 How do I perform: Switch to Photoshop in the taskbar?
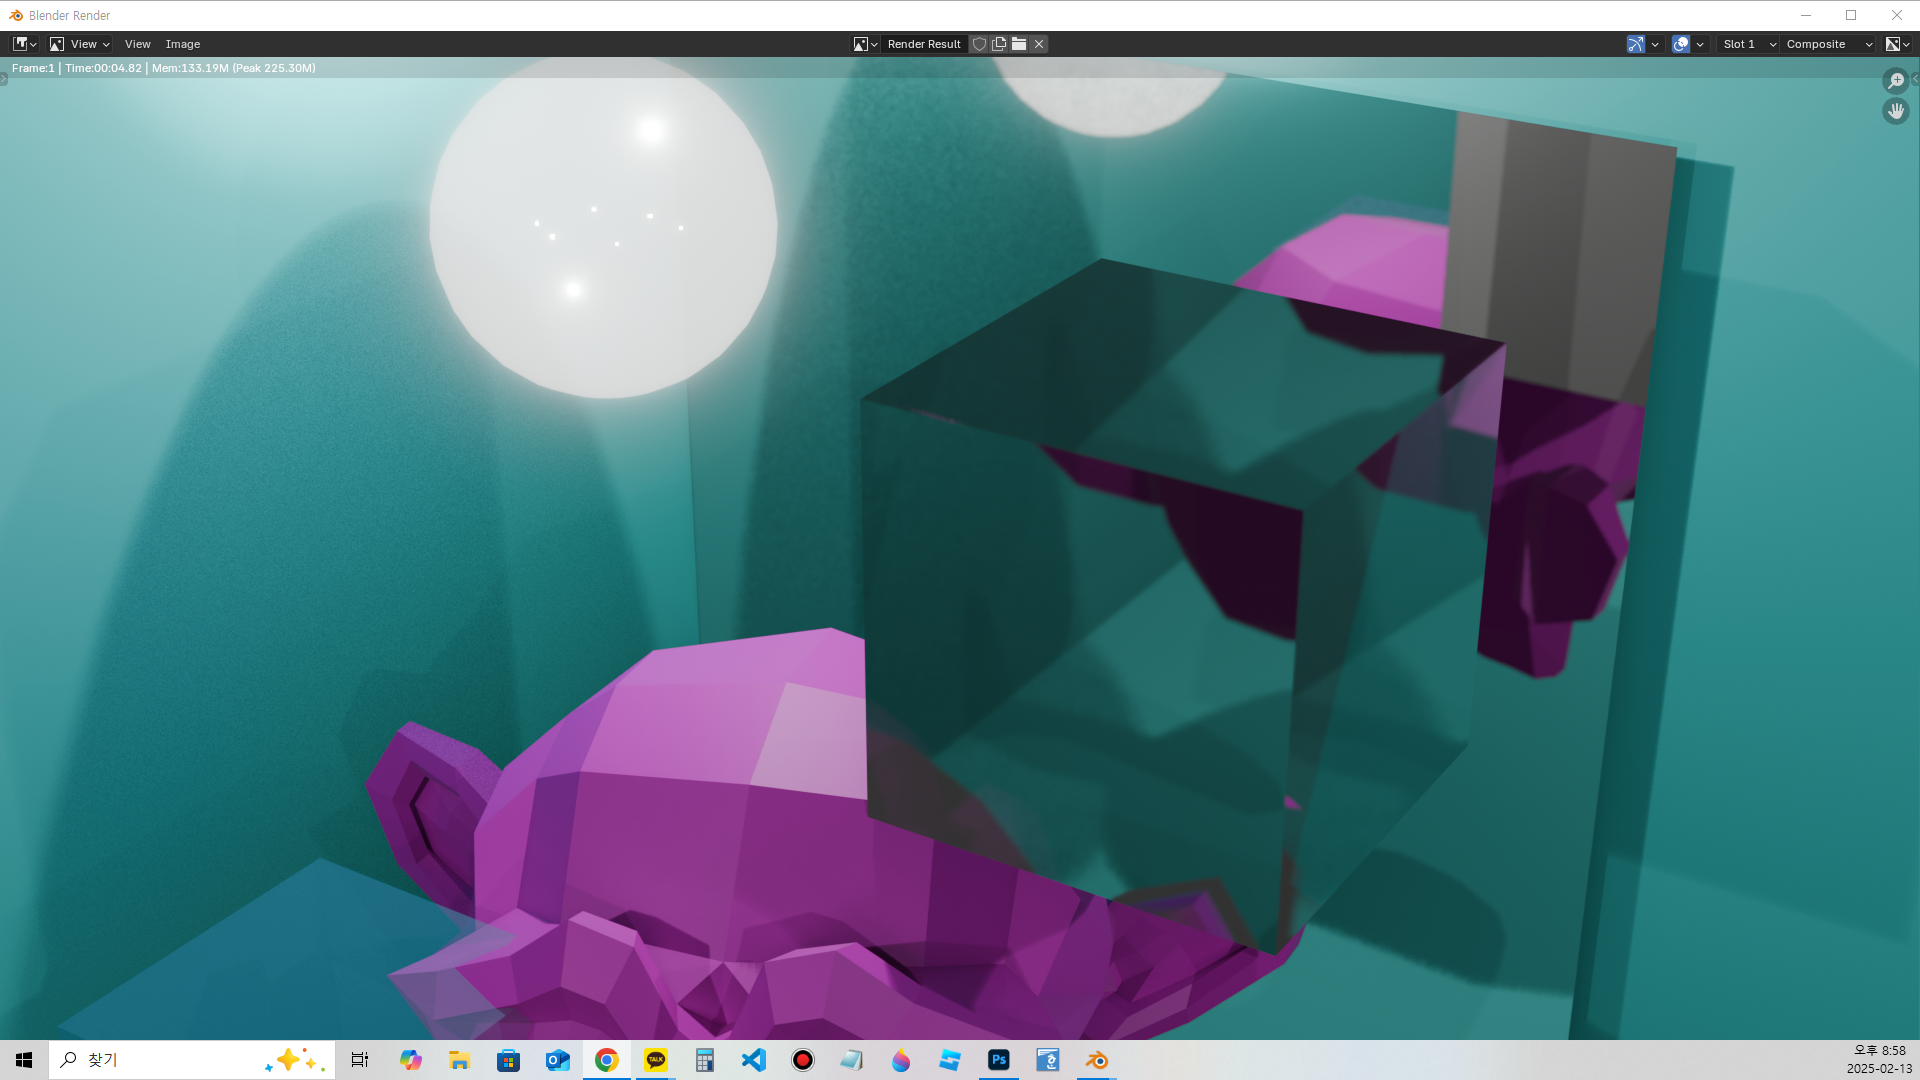coord(998,1060)
